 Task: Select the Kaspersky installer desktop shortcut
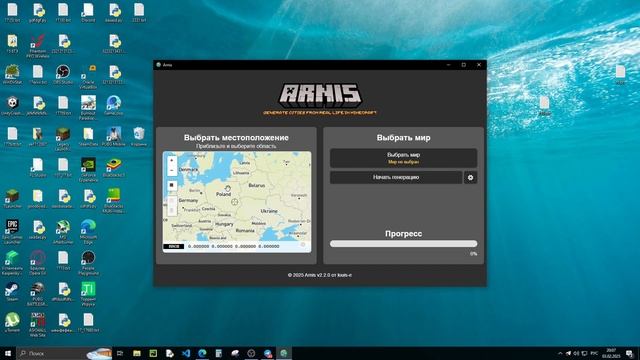point(12,263)
